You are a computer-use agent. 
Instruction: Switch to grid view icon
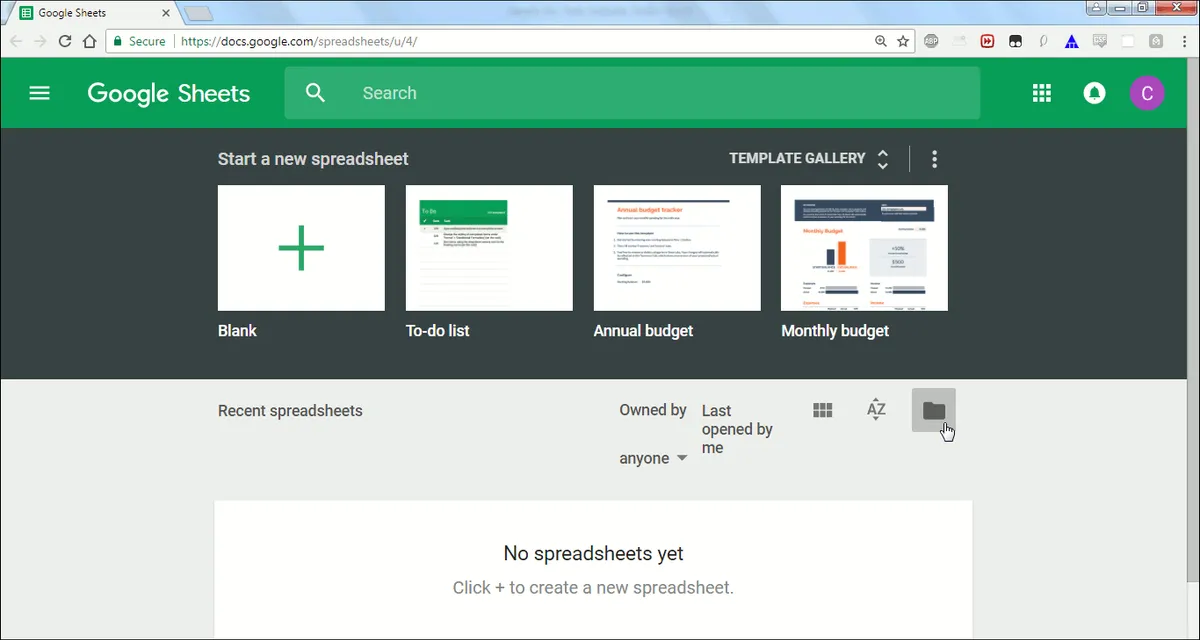click(823, 410)
